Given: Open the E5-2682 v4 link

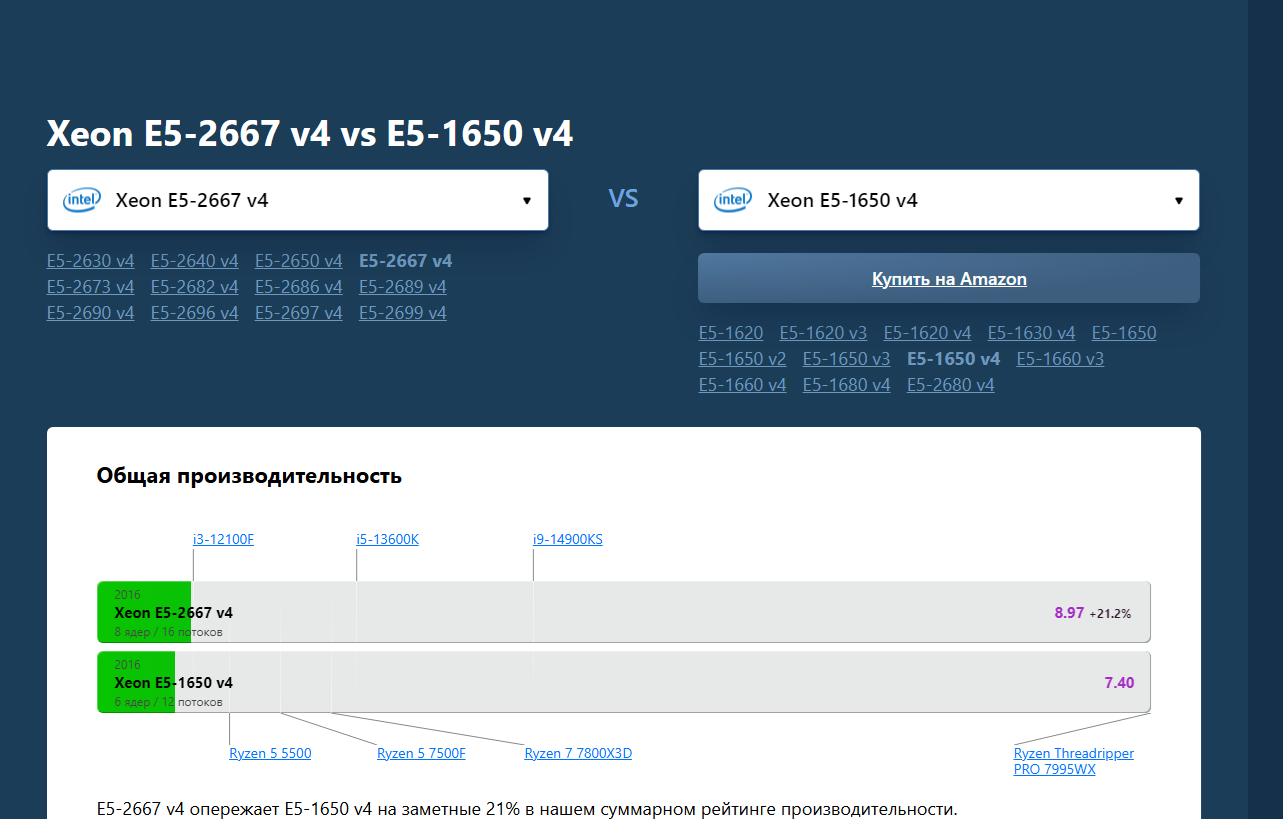Looking at the screenshot, I should pos(194,287).
